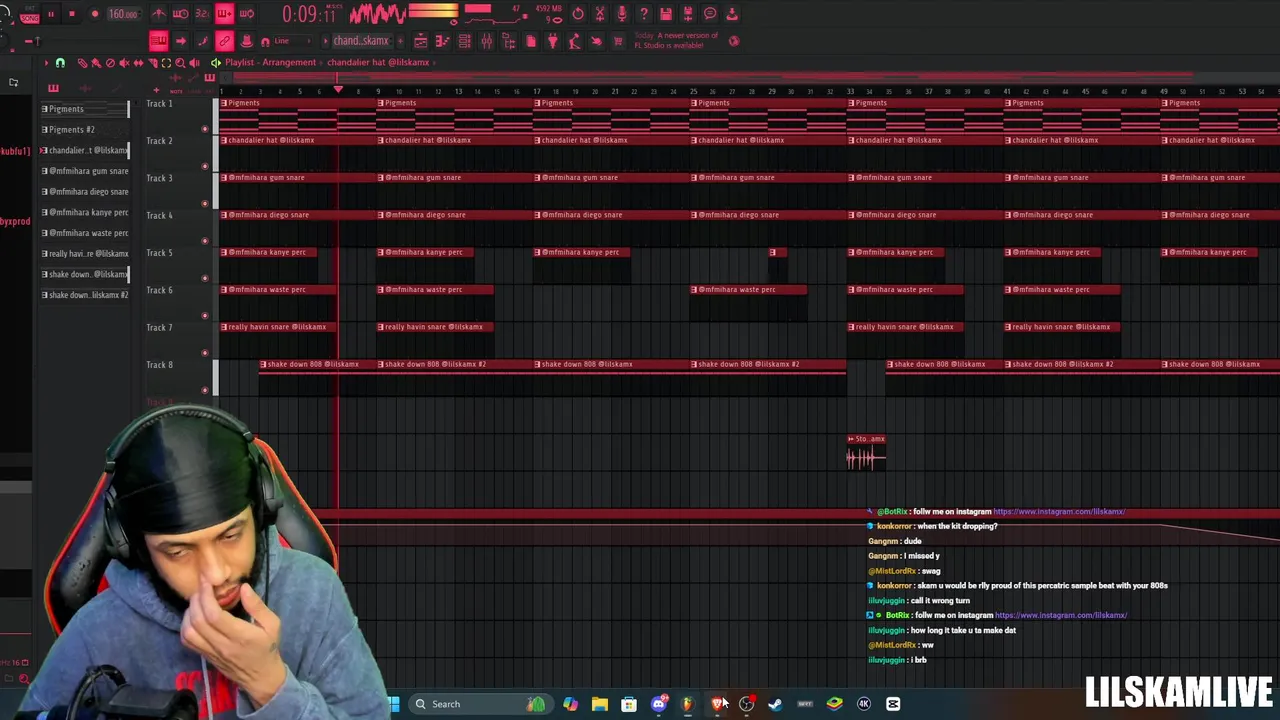Open File Explorer from the taskbar

(599, 704)
